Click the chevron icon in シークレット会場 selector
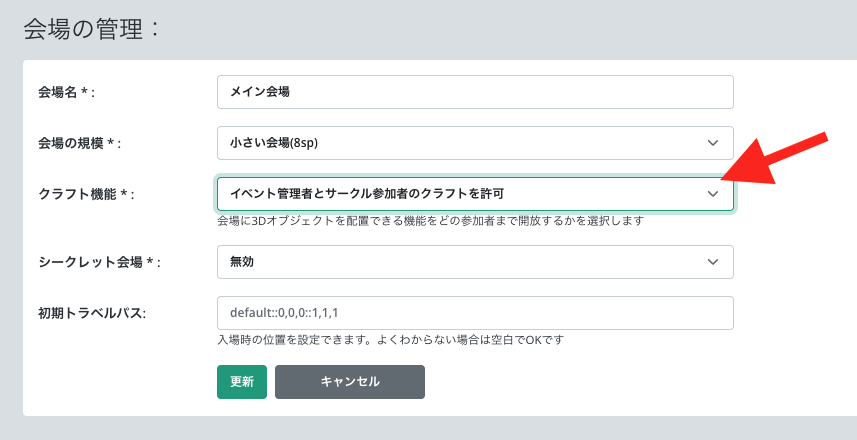The height and width of the screenshot is (440, 857). pyautogui.click(x=712, y=262)
